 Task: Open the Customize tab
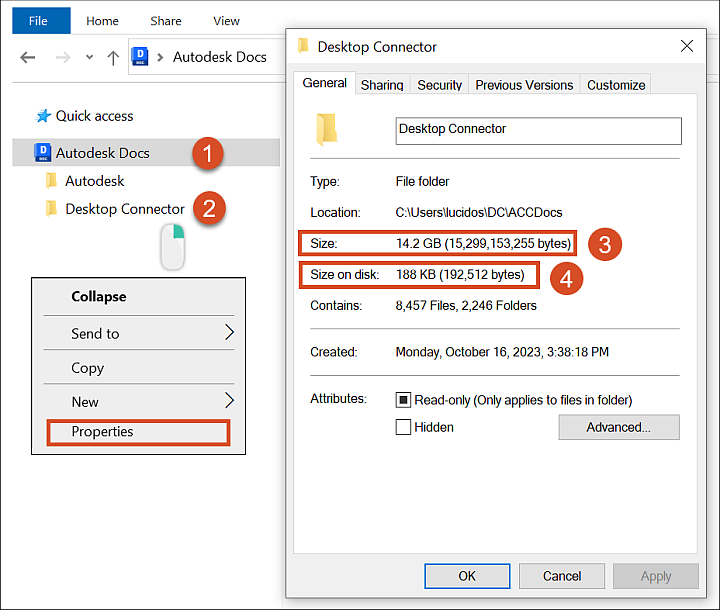[616, 85]
